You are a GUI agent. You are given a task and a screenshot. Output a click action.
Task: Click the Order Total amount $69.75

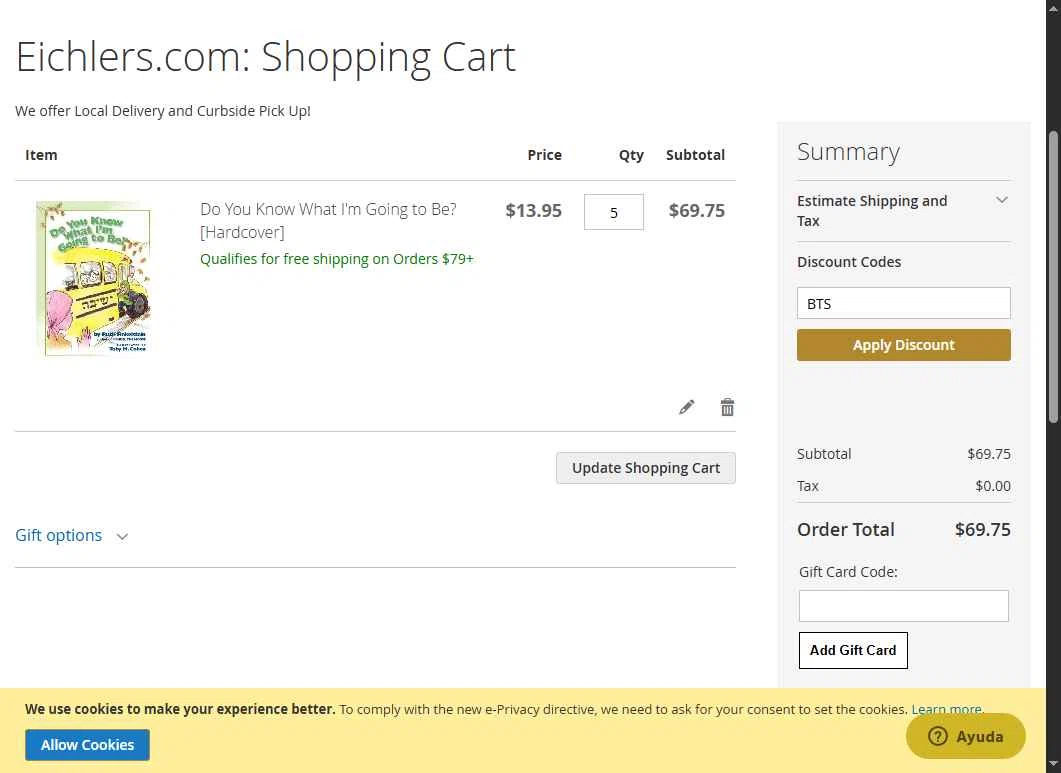click(x=983, y=529)
